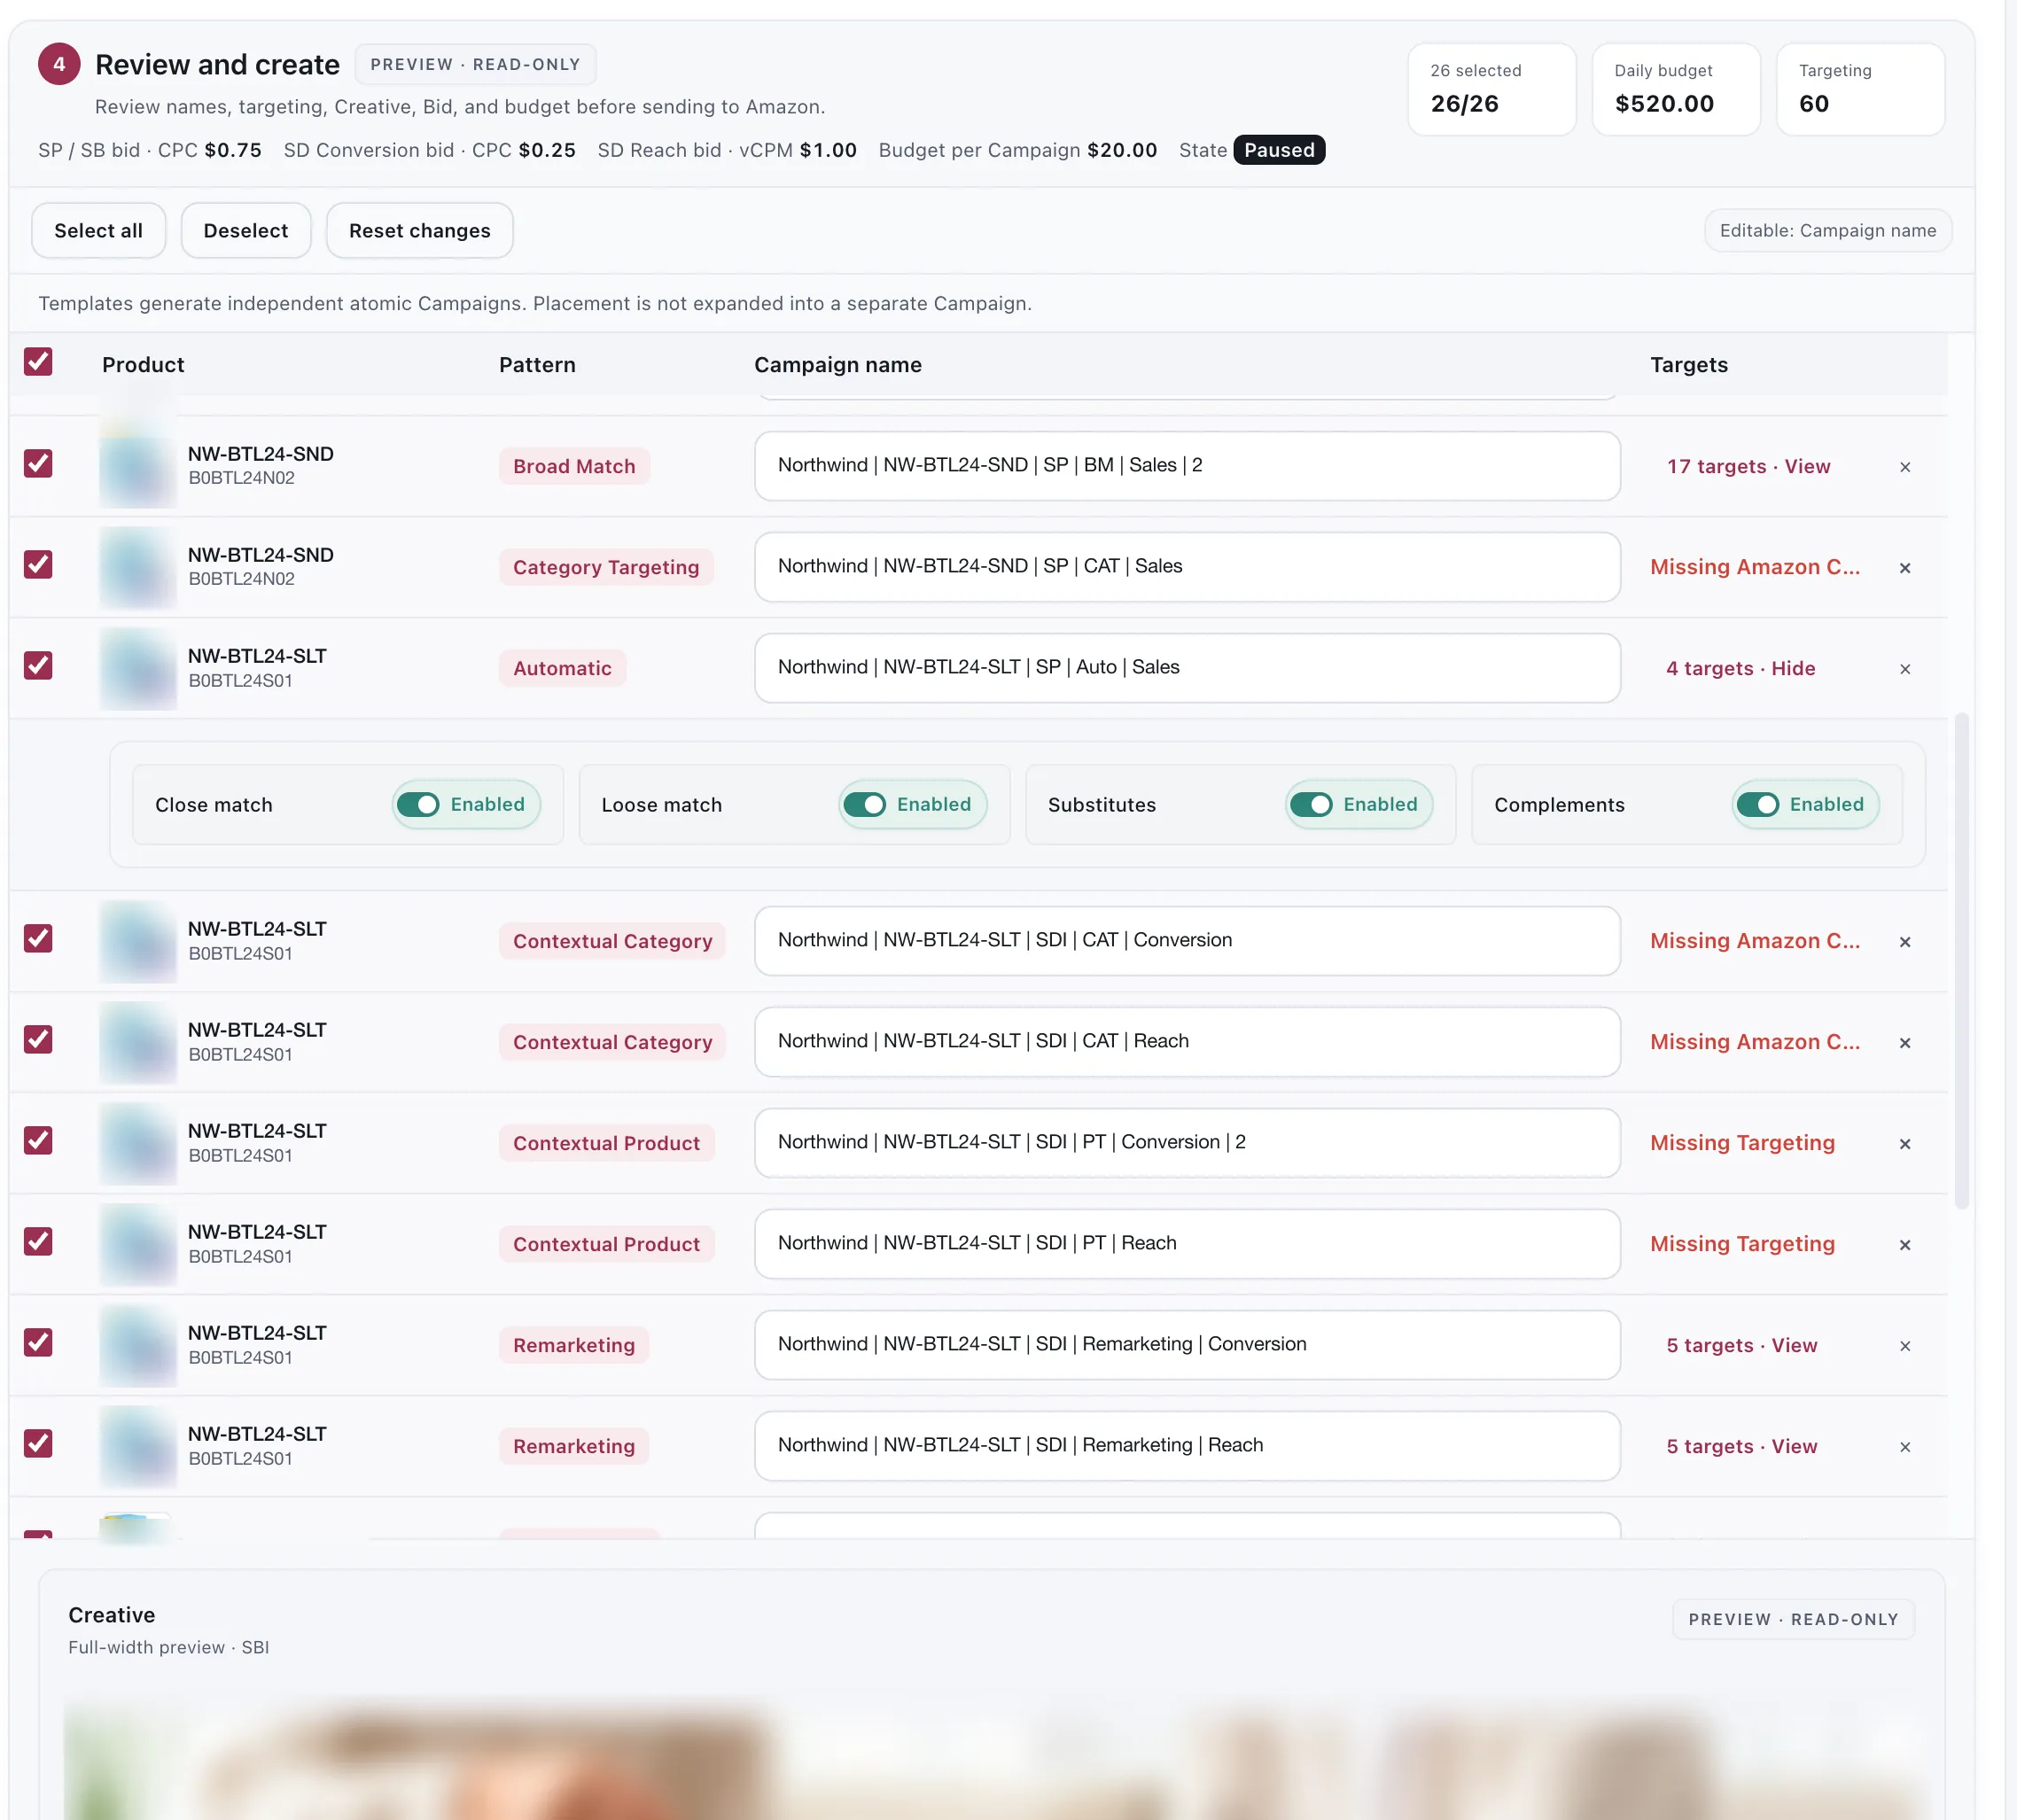Uncheck the Category Targeting row checkbox
The width and height of the screenshot is (2017, 1820).
(x=38, y=564)
